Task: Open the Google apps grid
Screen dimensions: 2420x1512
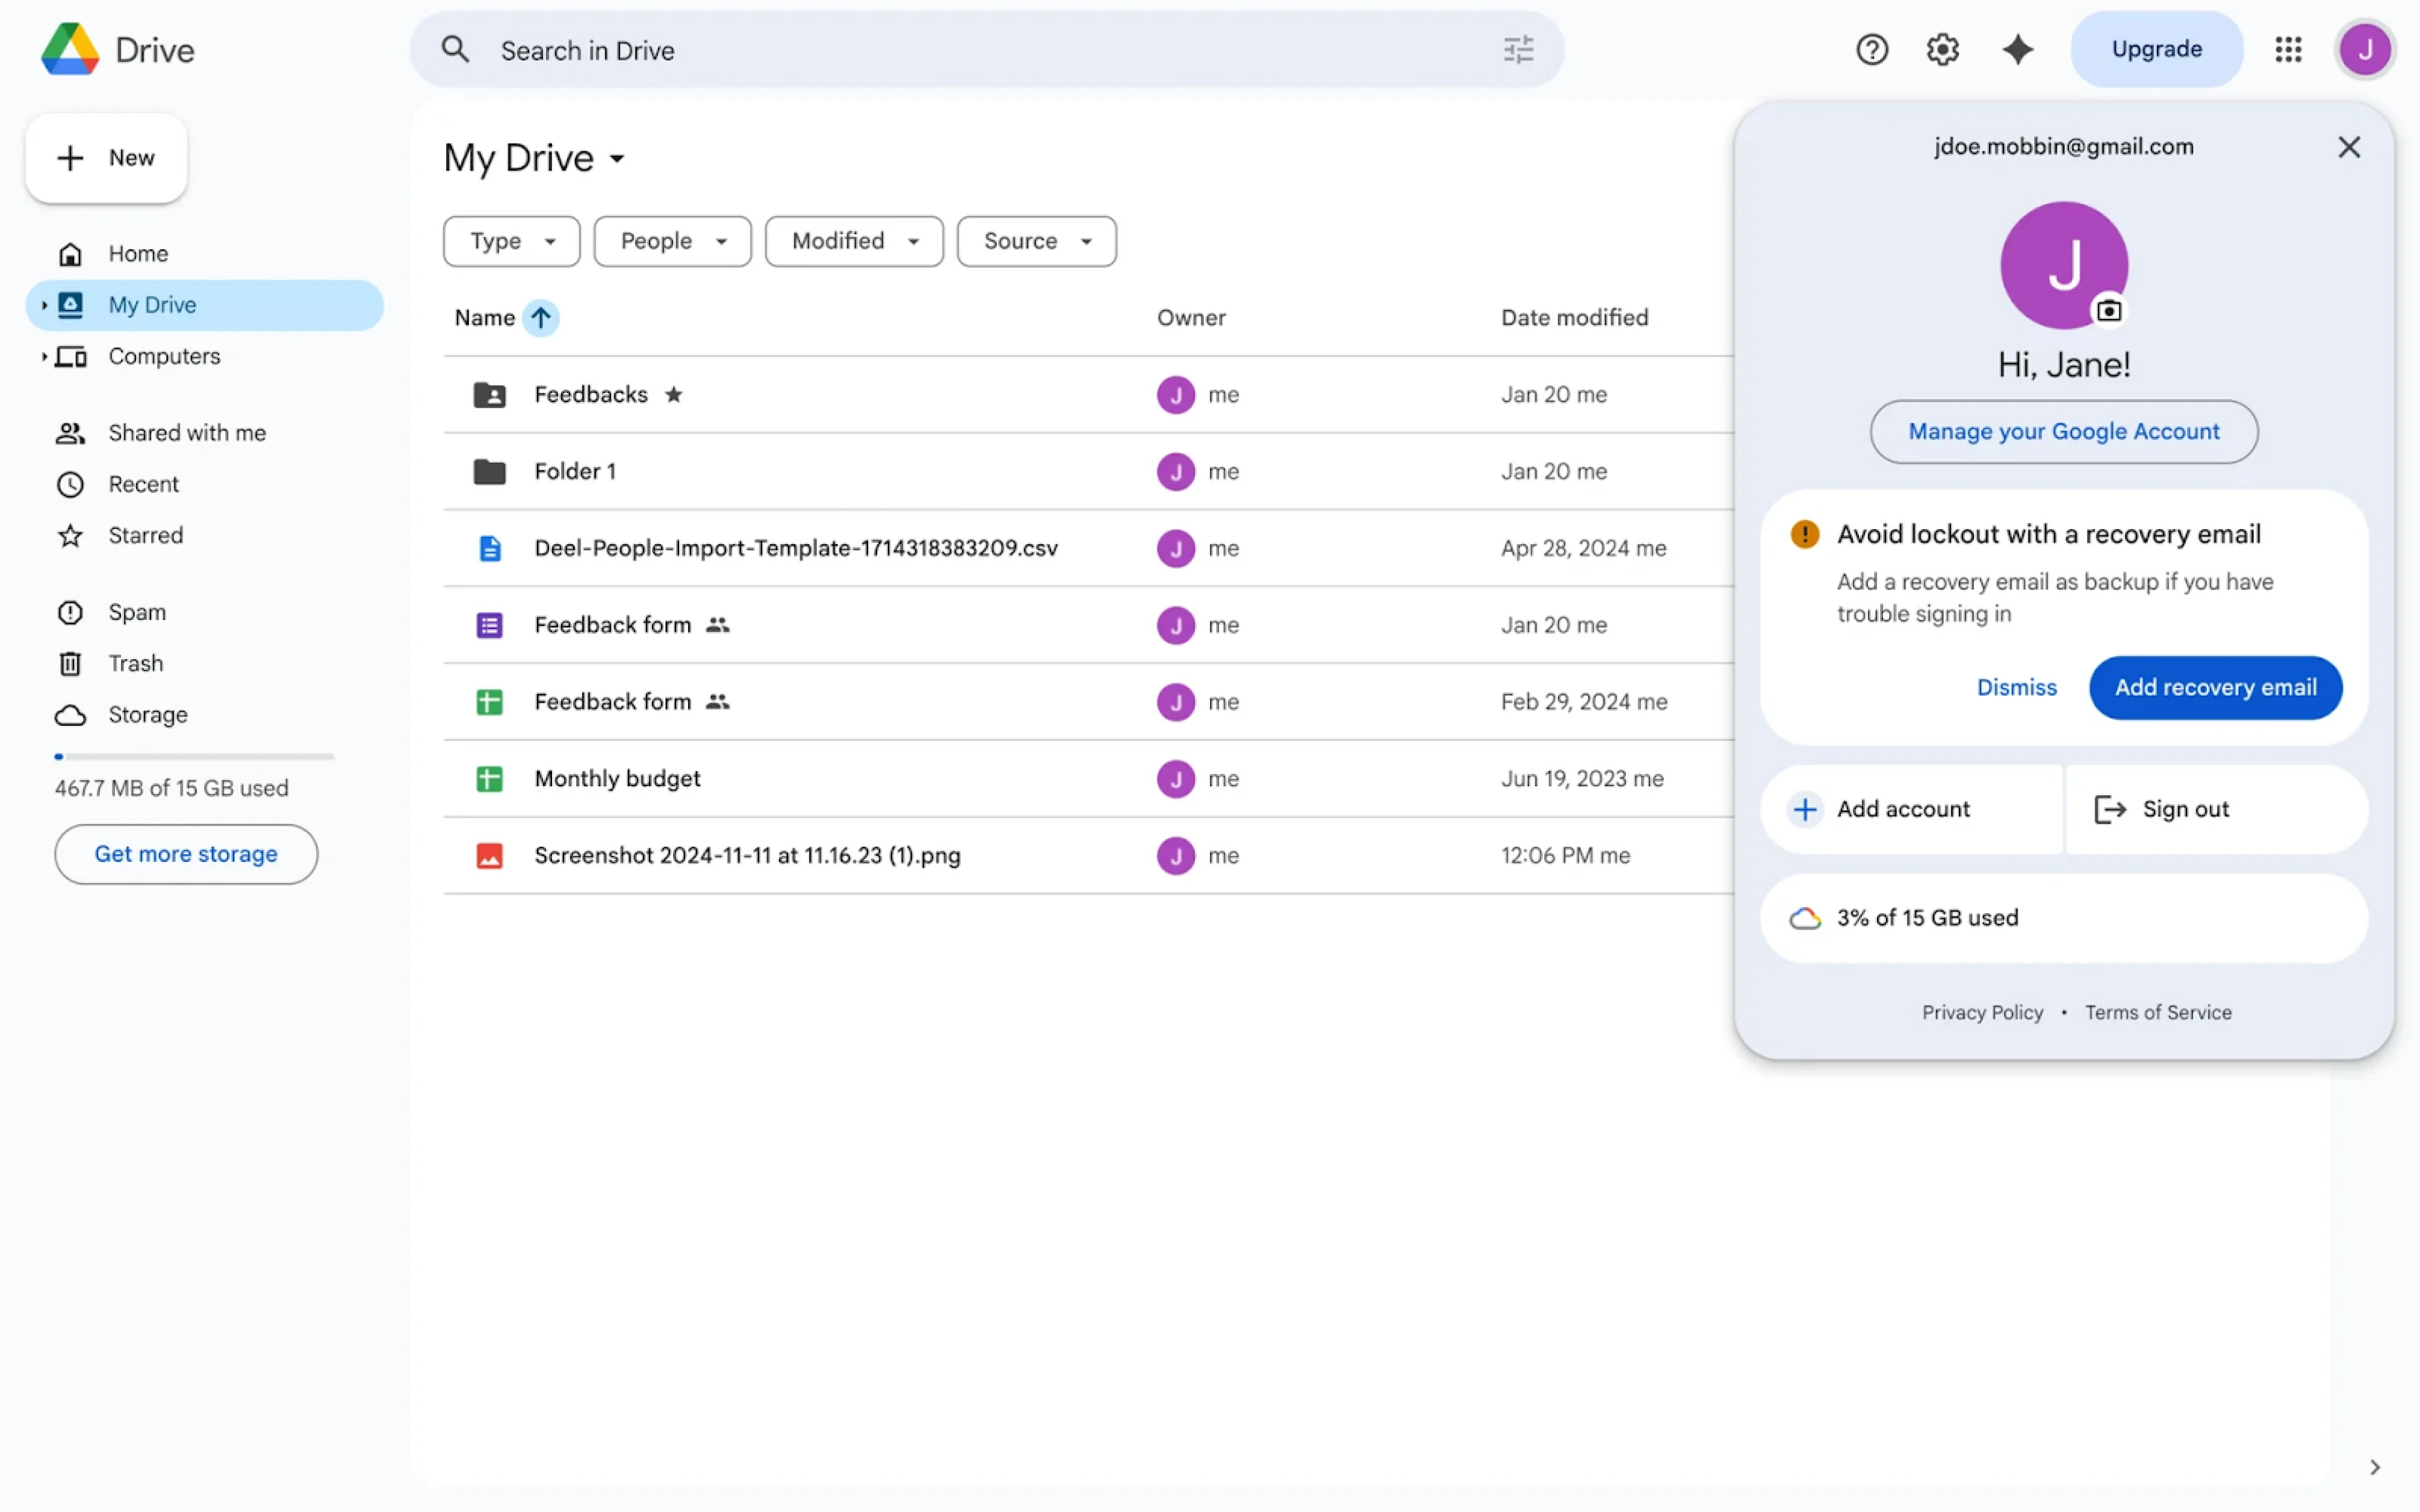Action: 2288,49
